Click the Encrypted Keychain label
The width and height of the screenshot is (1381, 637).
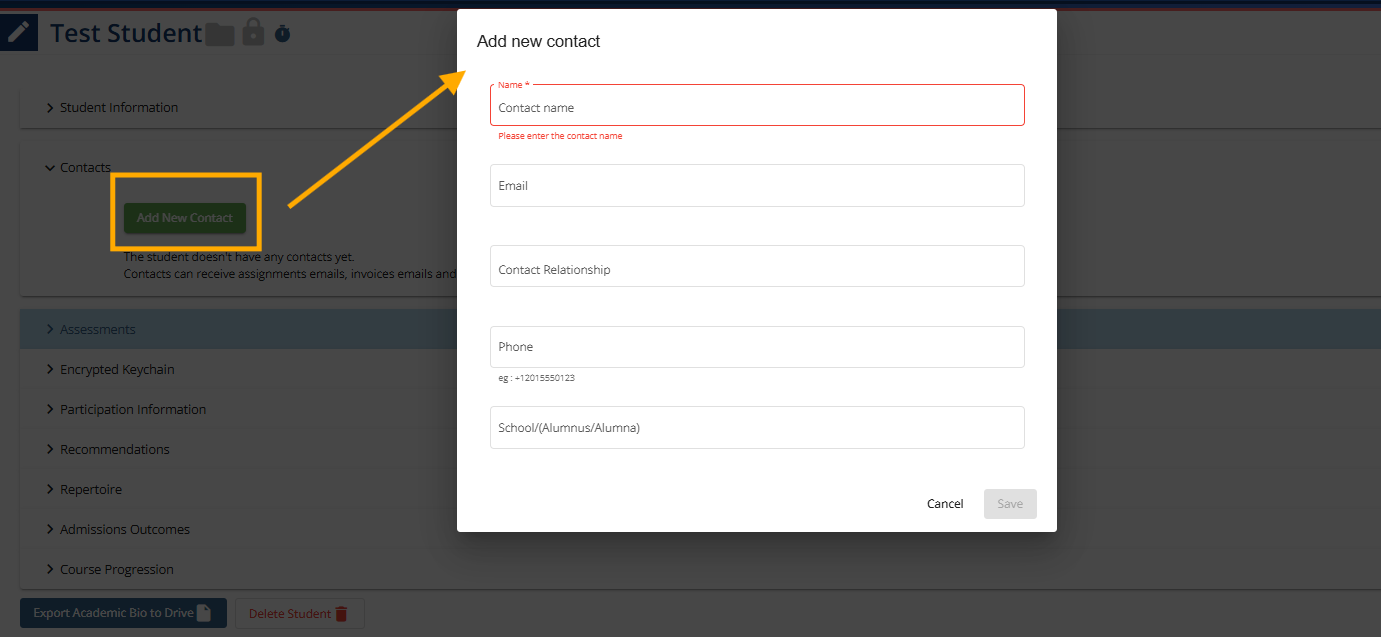click(117, 370)
